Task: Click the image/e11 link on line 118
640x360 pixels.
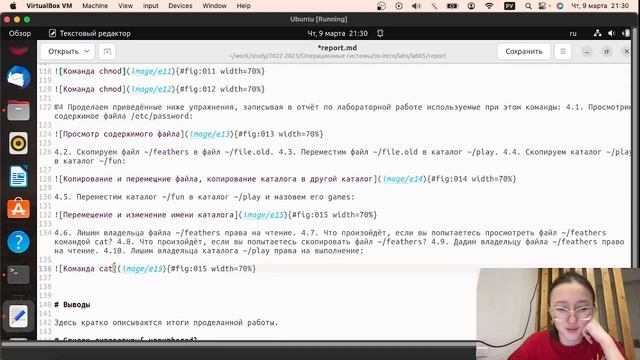Action: [151, 71]
